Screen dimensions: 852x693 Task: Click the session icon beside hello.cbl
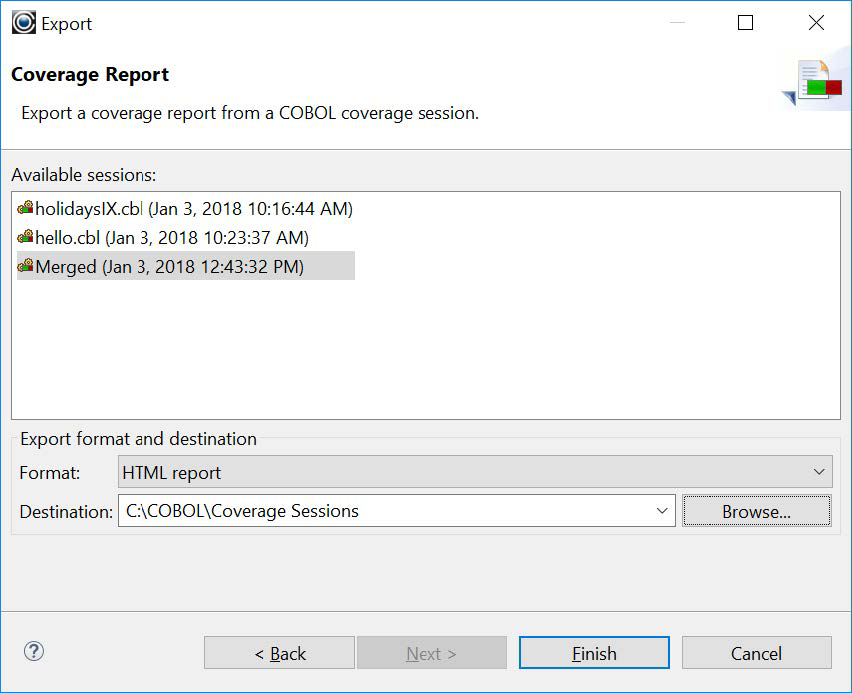tap(24, 238)
